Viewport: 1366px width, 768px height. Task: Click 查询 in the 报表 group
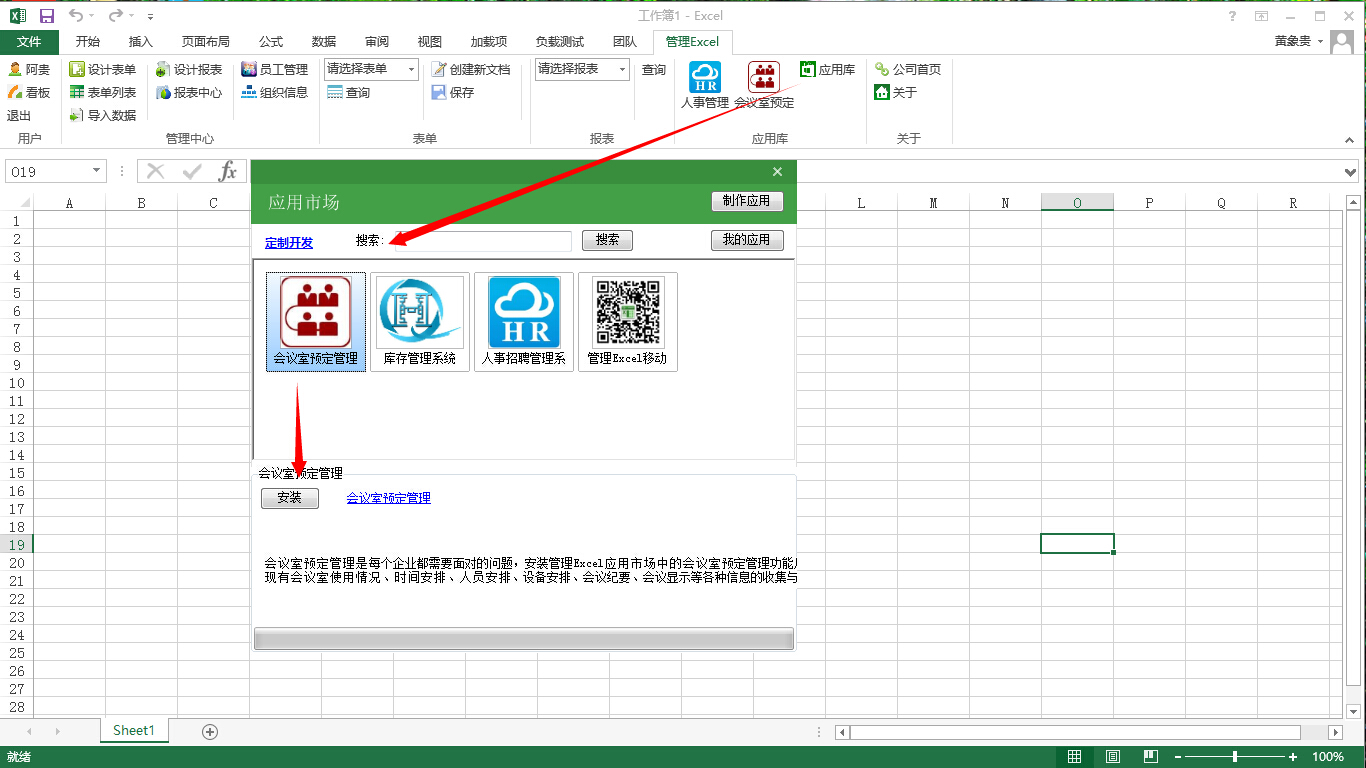pos(654,69)
